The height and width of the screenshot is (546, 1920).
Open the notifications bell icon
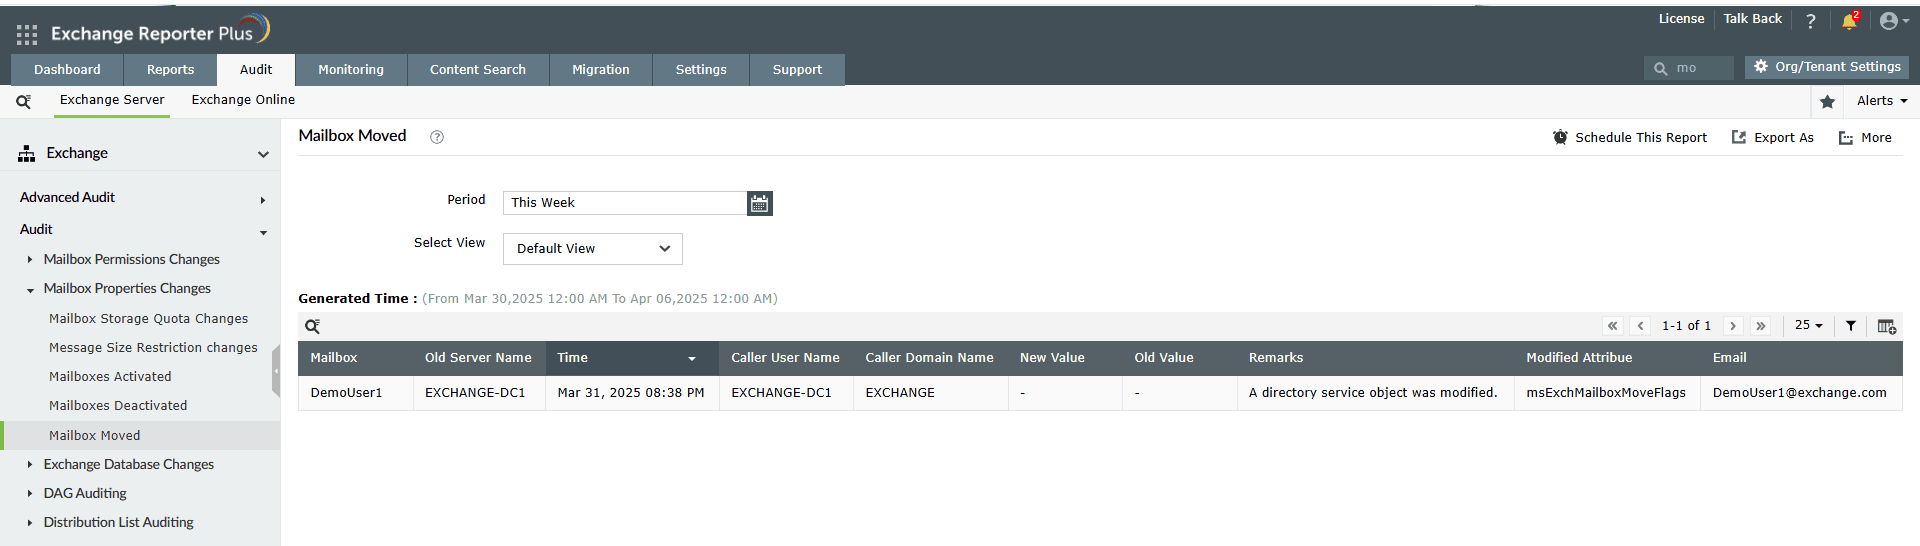pyautogui.click(x=1849, y=21)
